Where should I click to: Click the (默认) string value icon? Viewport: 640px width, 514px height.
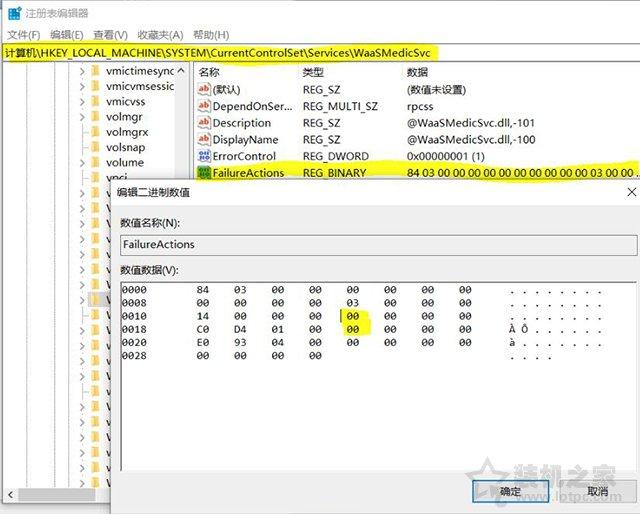point(204,89)
